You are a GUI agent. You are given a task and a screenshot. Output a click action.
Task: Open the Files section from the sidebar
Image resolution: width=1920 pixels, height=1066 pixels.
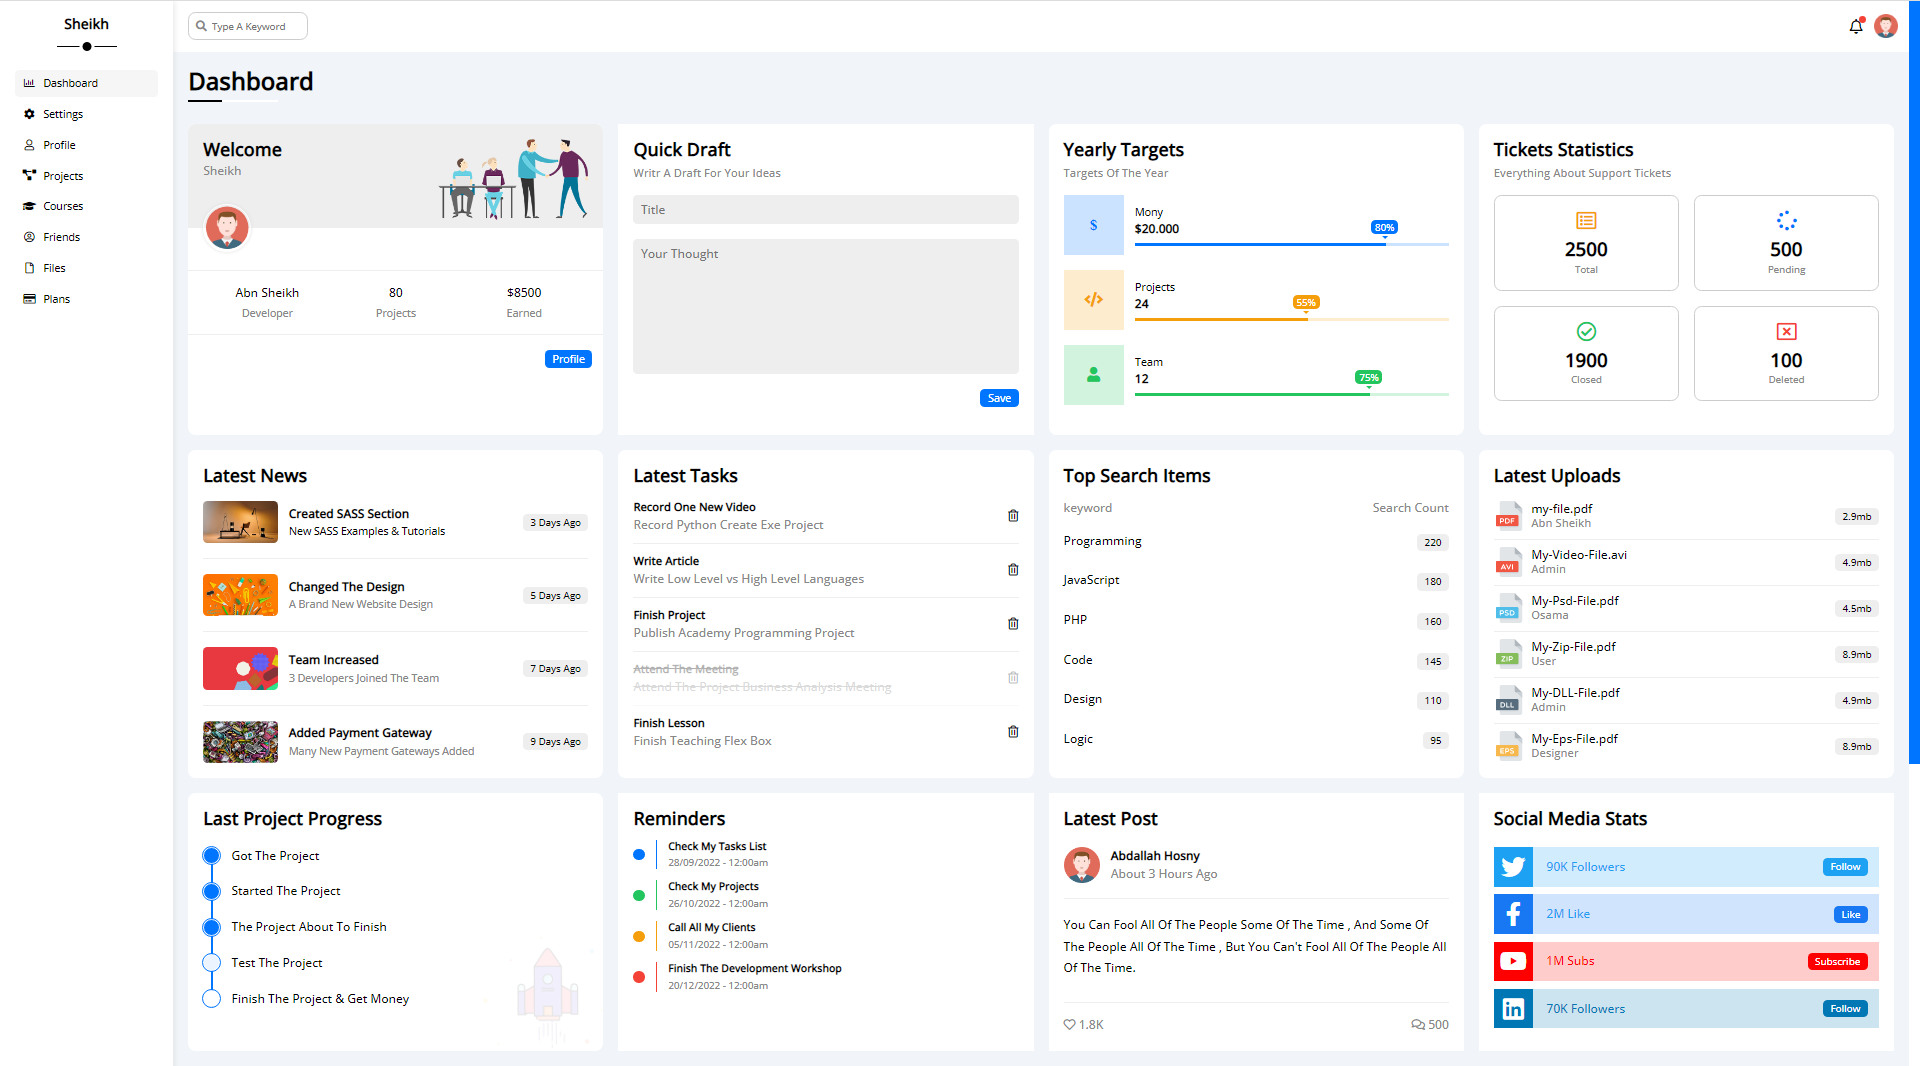point(54,267)
